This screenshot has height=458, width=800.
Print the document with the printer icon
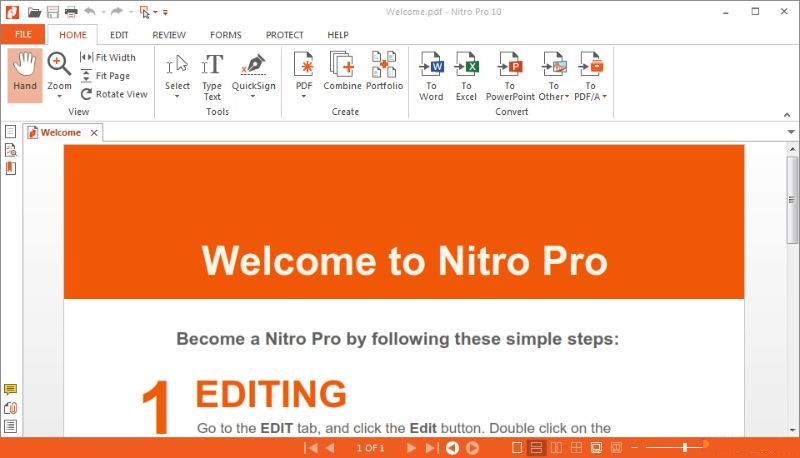pyautogui.click(x=71, y=12)
